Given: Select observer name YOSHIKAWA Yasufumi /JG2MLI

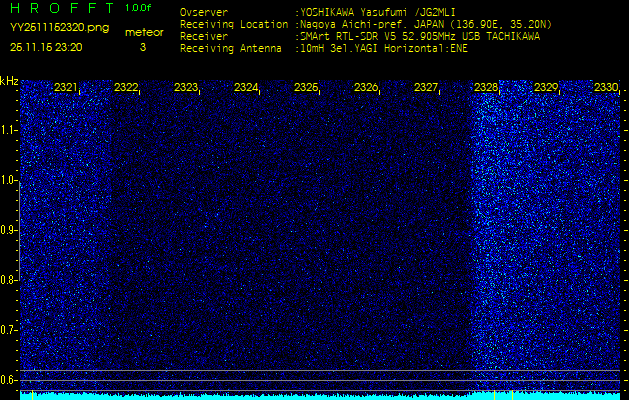Looking at the screenshot, I should click(x=378, y=12).
